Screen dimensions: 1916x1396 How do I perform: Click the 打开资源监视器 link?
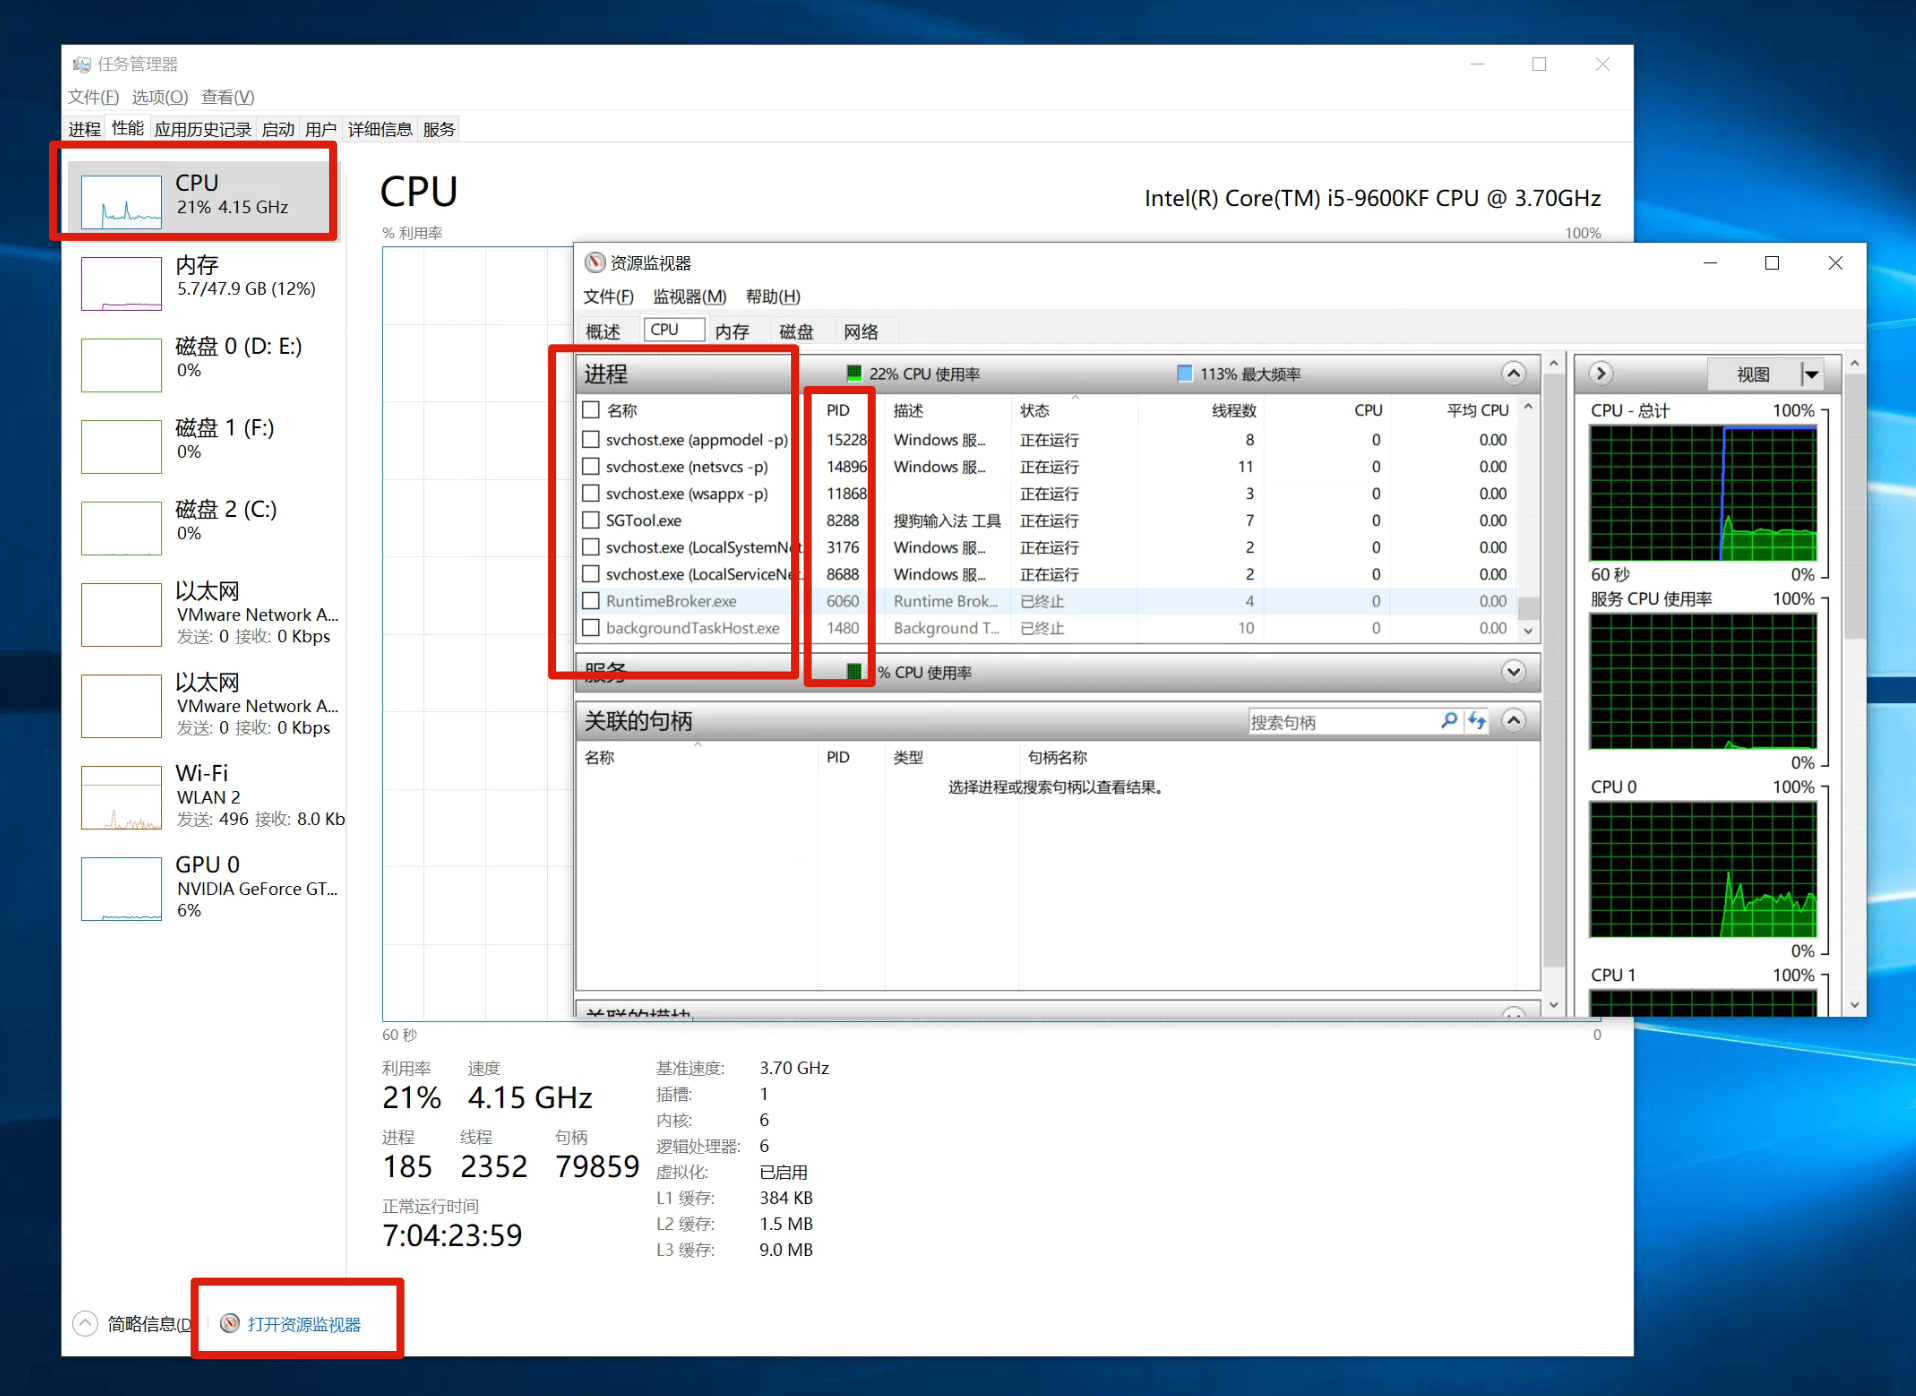(304, 1324)
